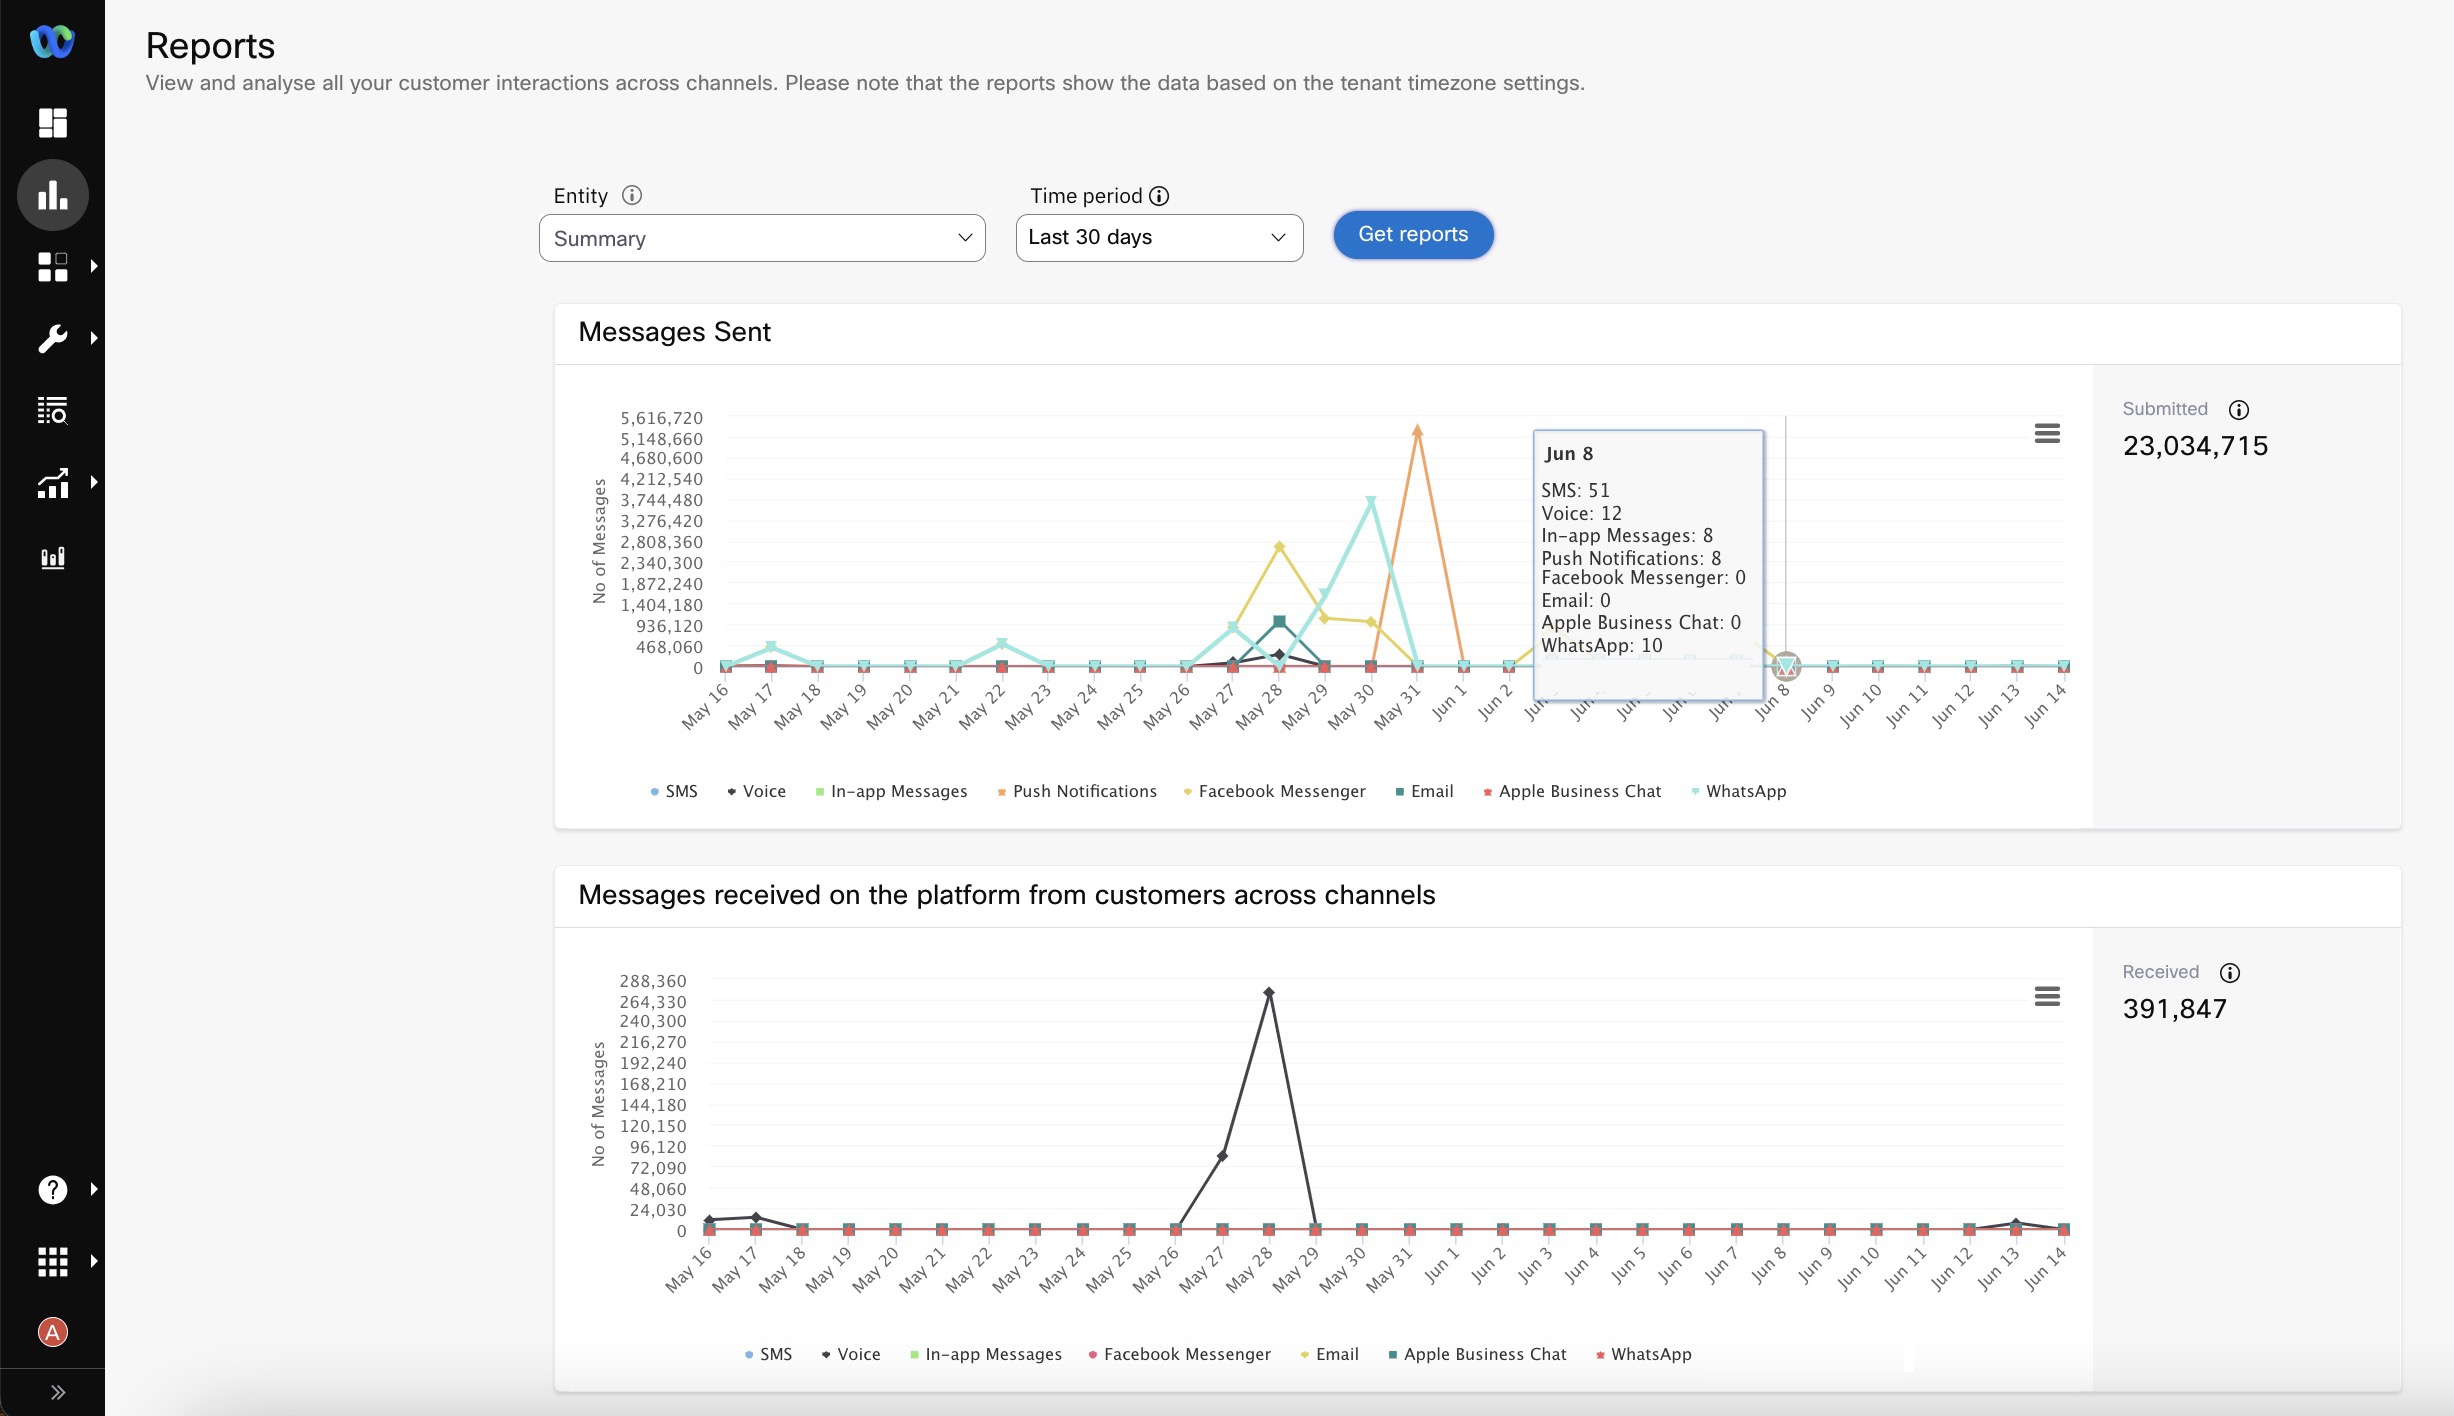Viewport: 2454px width, 1416px height.
Task: Toggle Email in Messages Sent legend
Action: pyautogui.click(x=1424, y=791)
